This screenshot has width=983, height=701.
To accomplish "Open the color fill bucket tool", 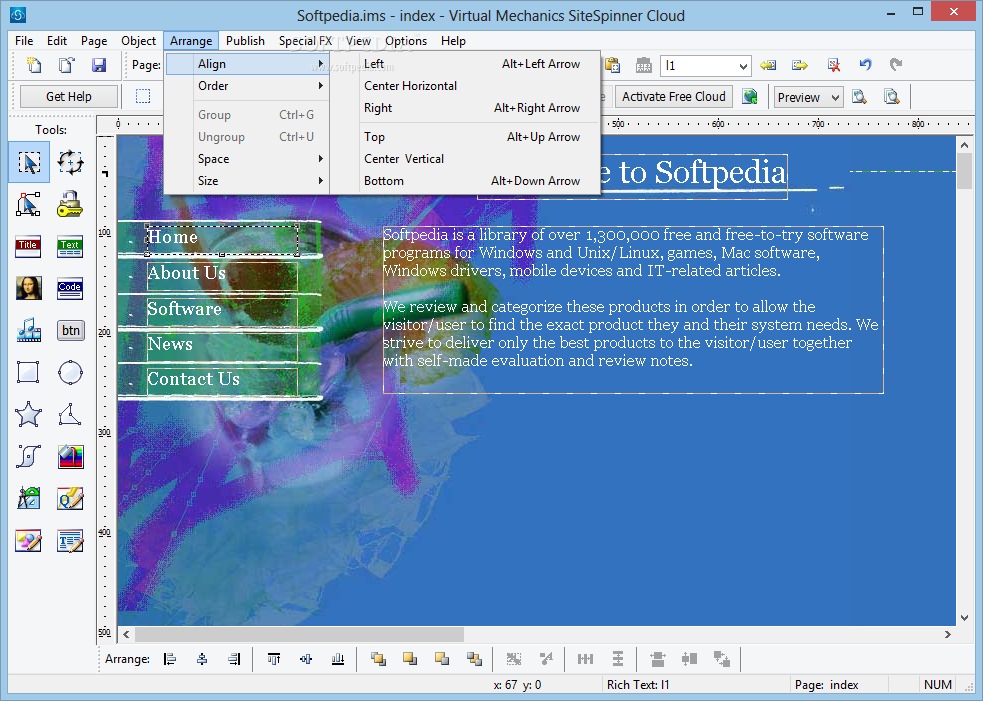I will coord(70,456).
